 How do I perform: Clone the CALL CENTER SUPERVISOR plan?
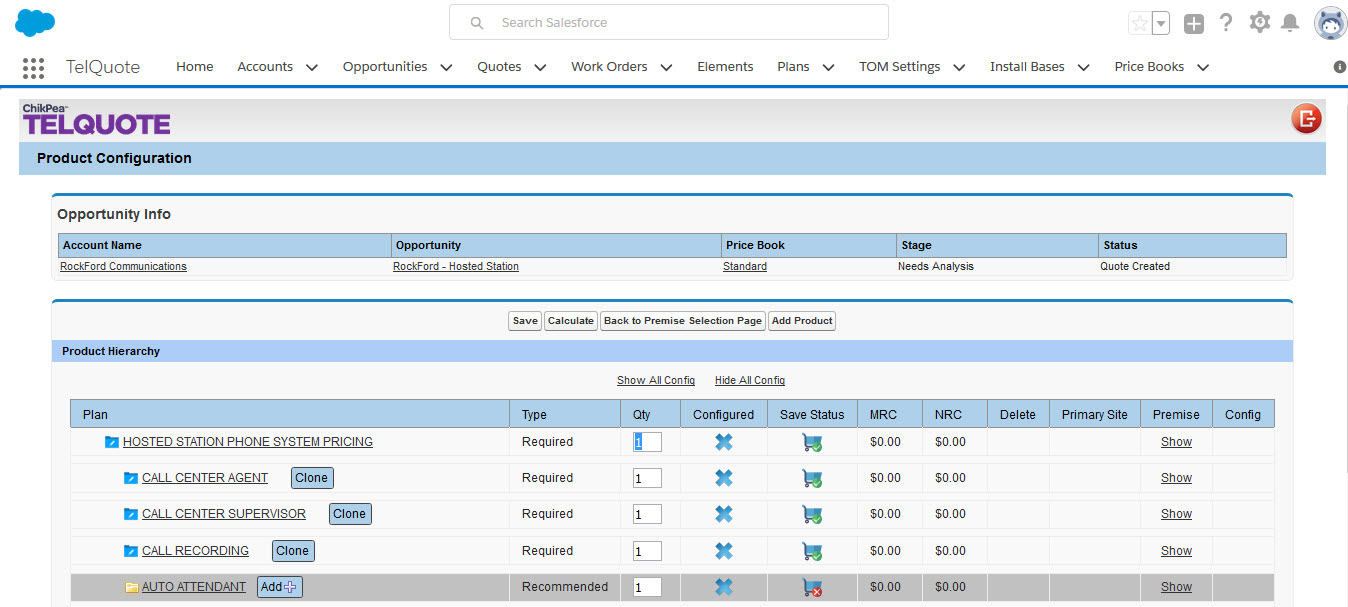tap(350, 513)
